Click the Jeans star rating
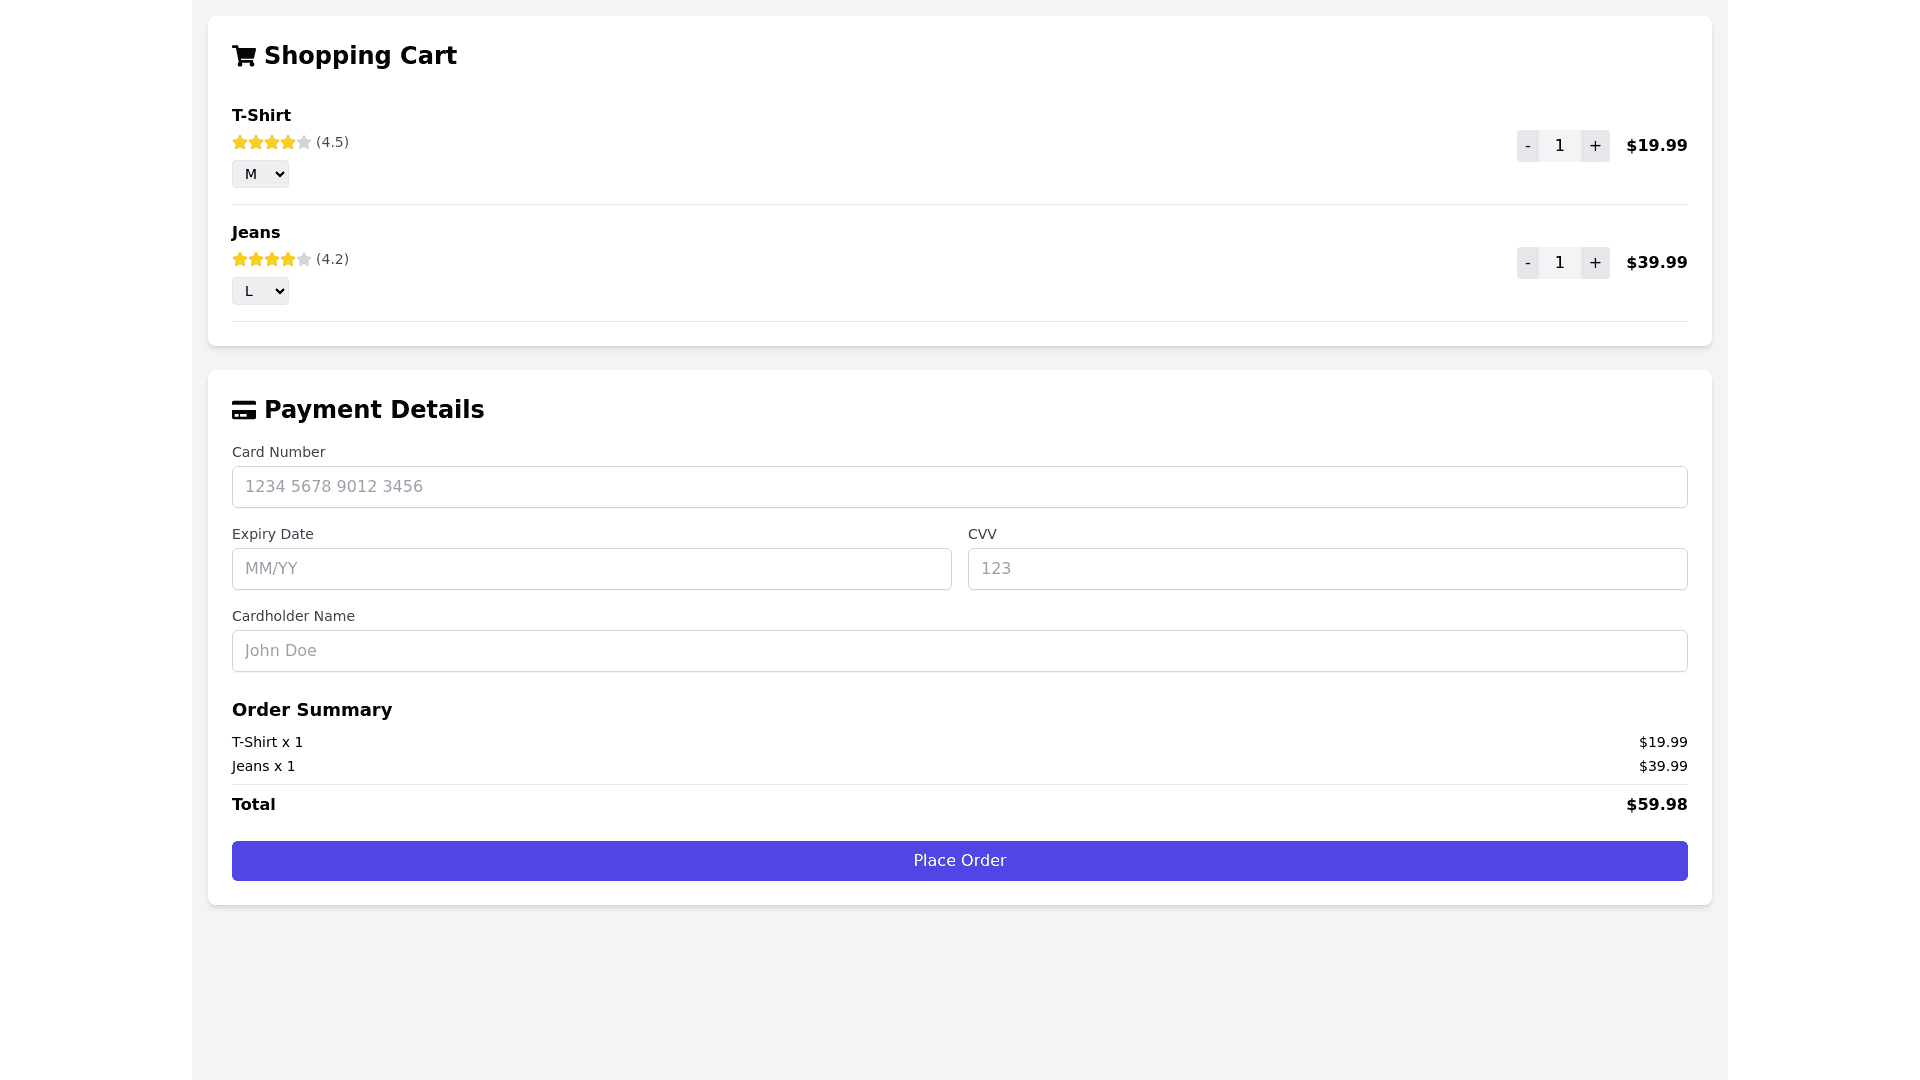Screen dimensions: 1920x1080 (272, 259)
